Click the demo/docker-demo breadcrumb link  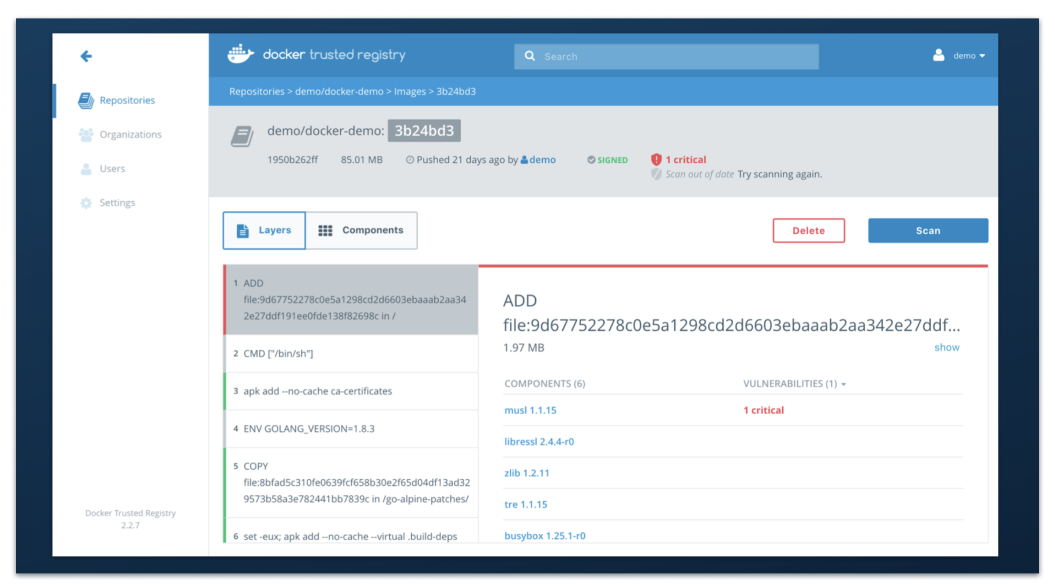[x=339, y=91]
